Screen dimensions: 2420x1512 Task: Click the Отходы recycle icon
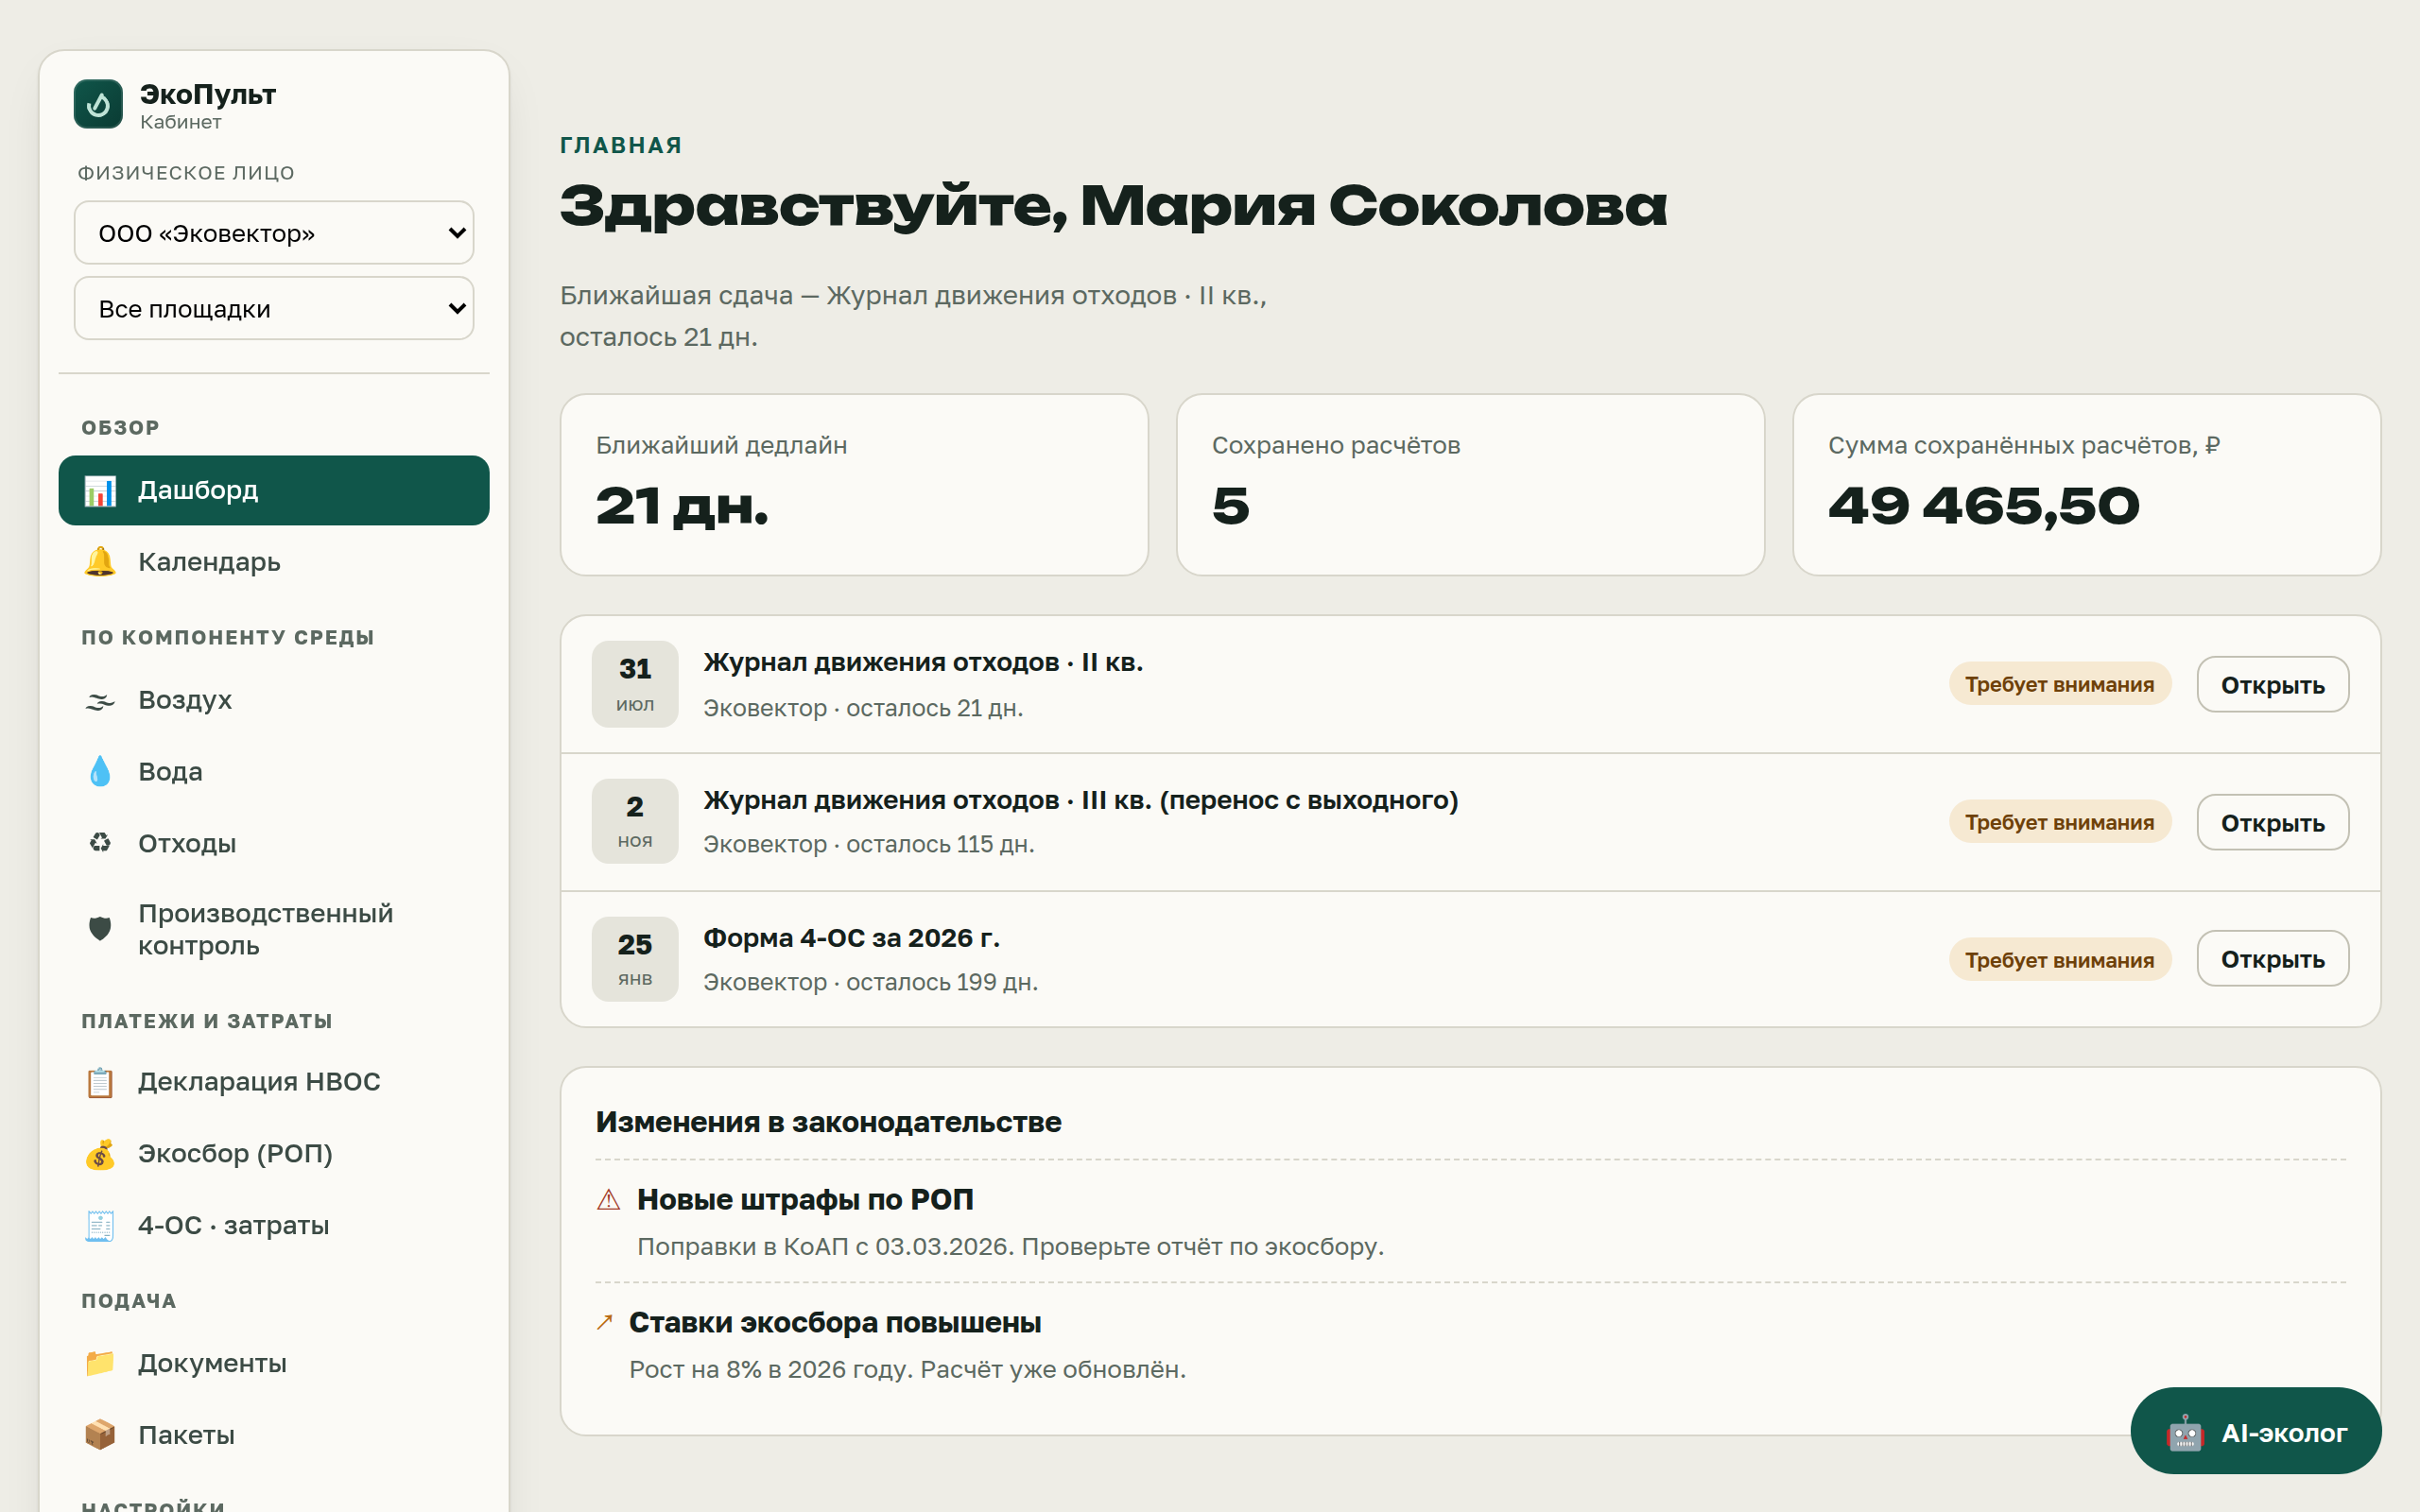point(100,843)
